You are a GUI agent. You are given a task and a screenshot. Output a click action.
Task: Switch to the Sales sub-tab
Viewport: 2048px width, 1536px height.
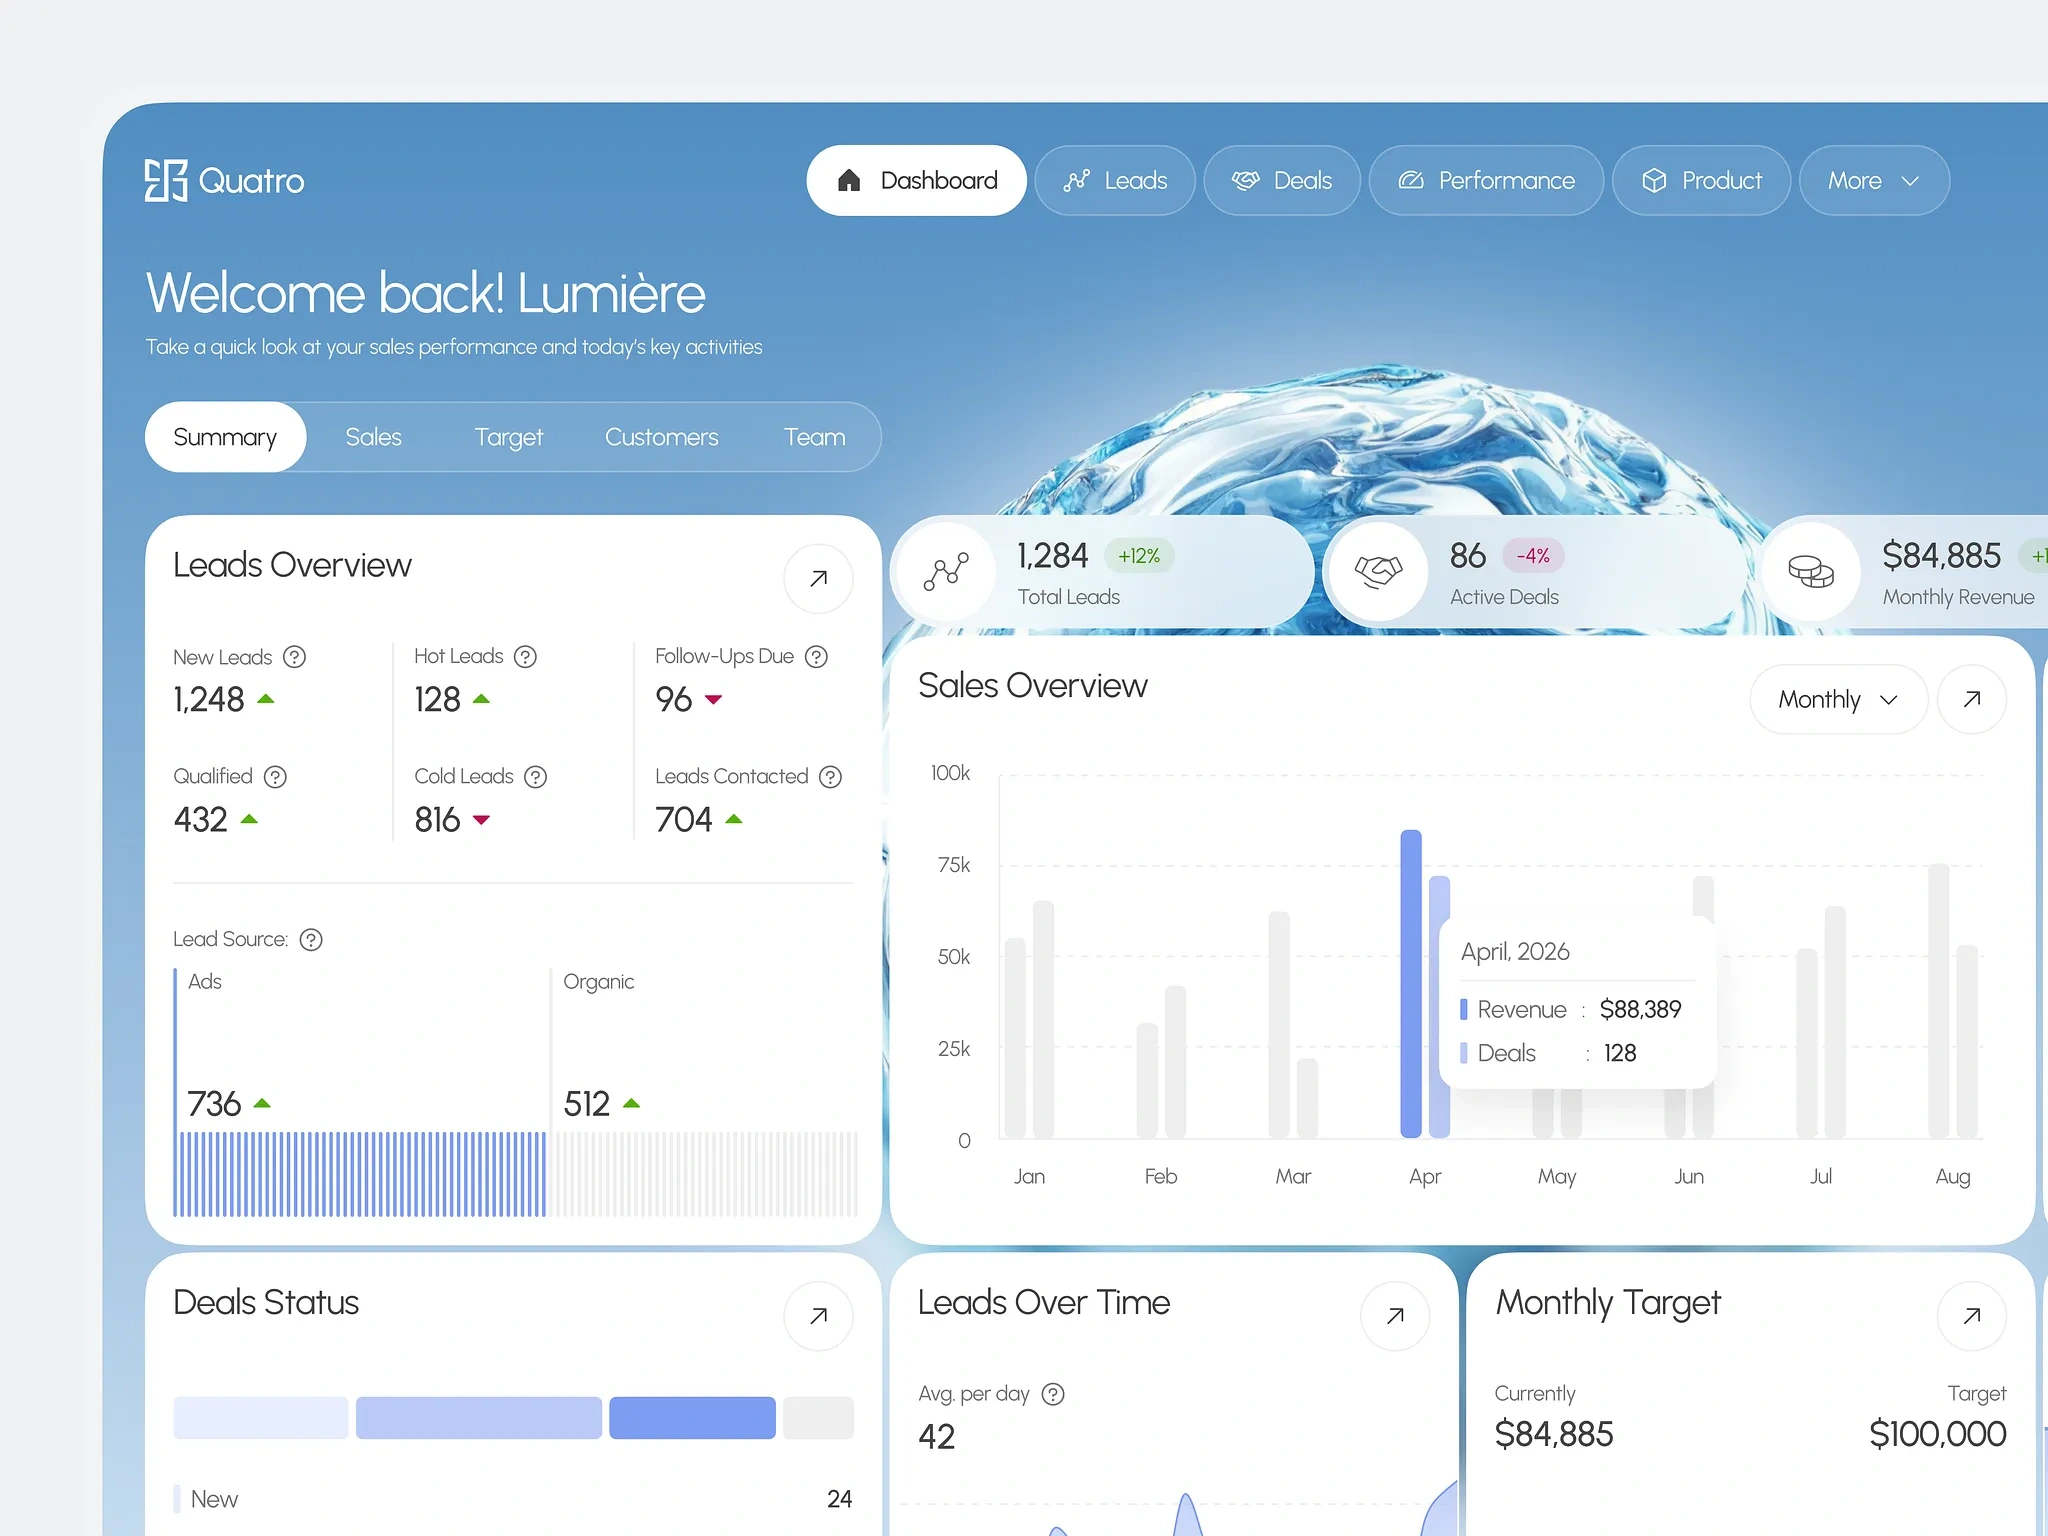click(x=373, y=437)
